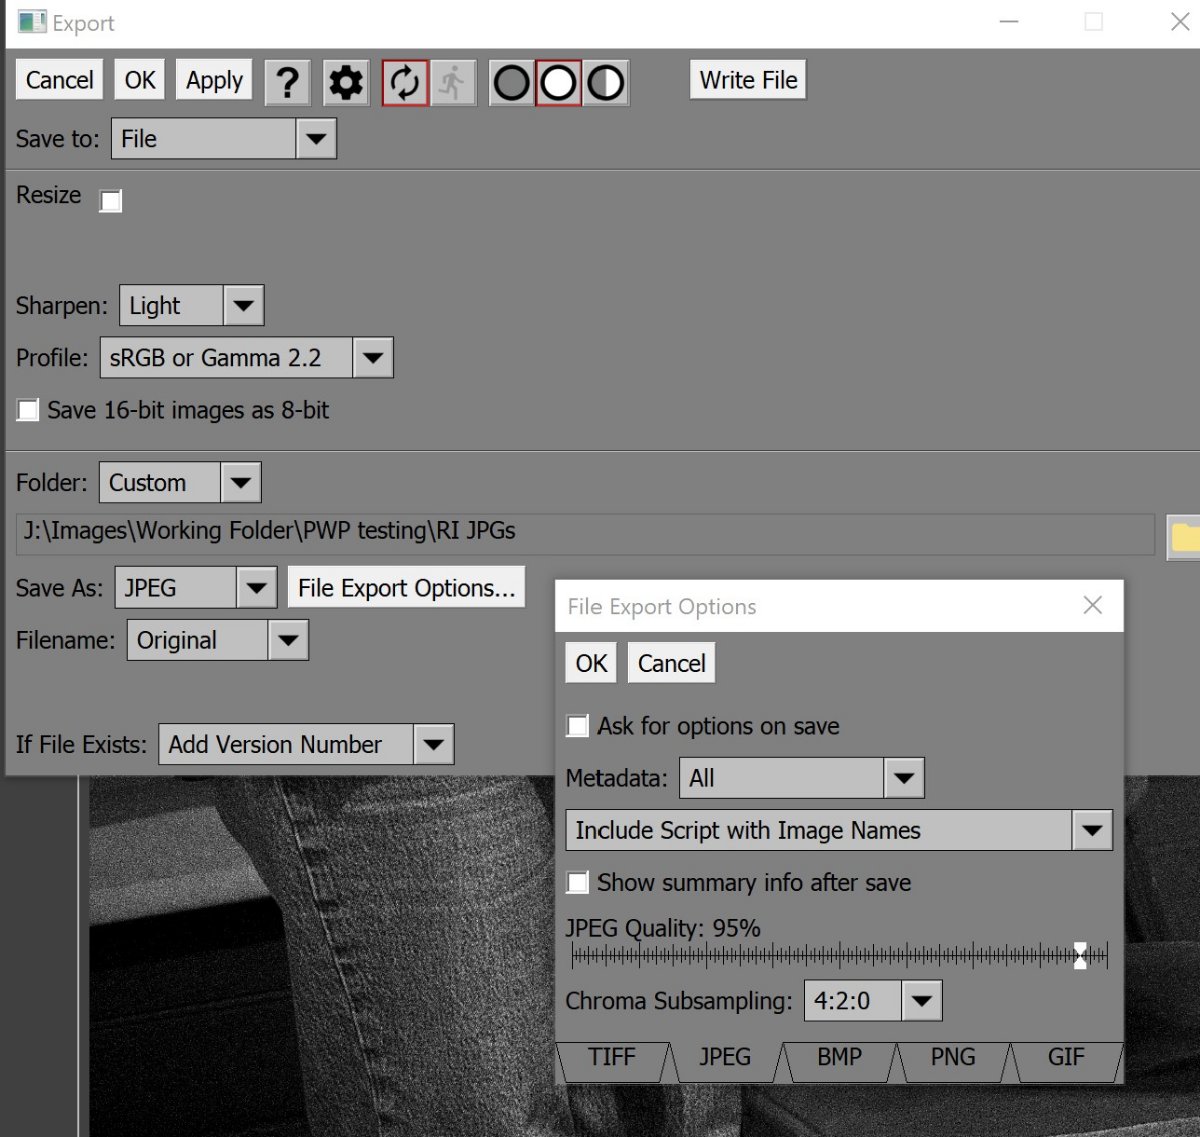Image resolution: width=1200 pixels, height=1137 pixels.
Task: Open the gear settings icon
Action: click(346, 82)
